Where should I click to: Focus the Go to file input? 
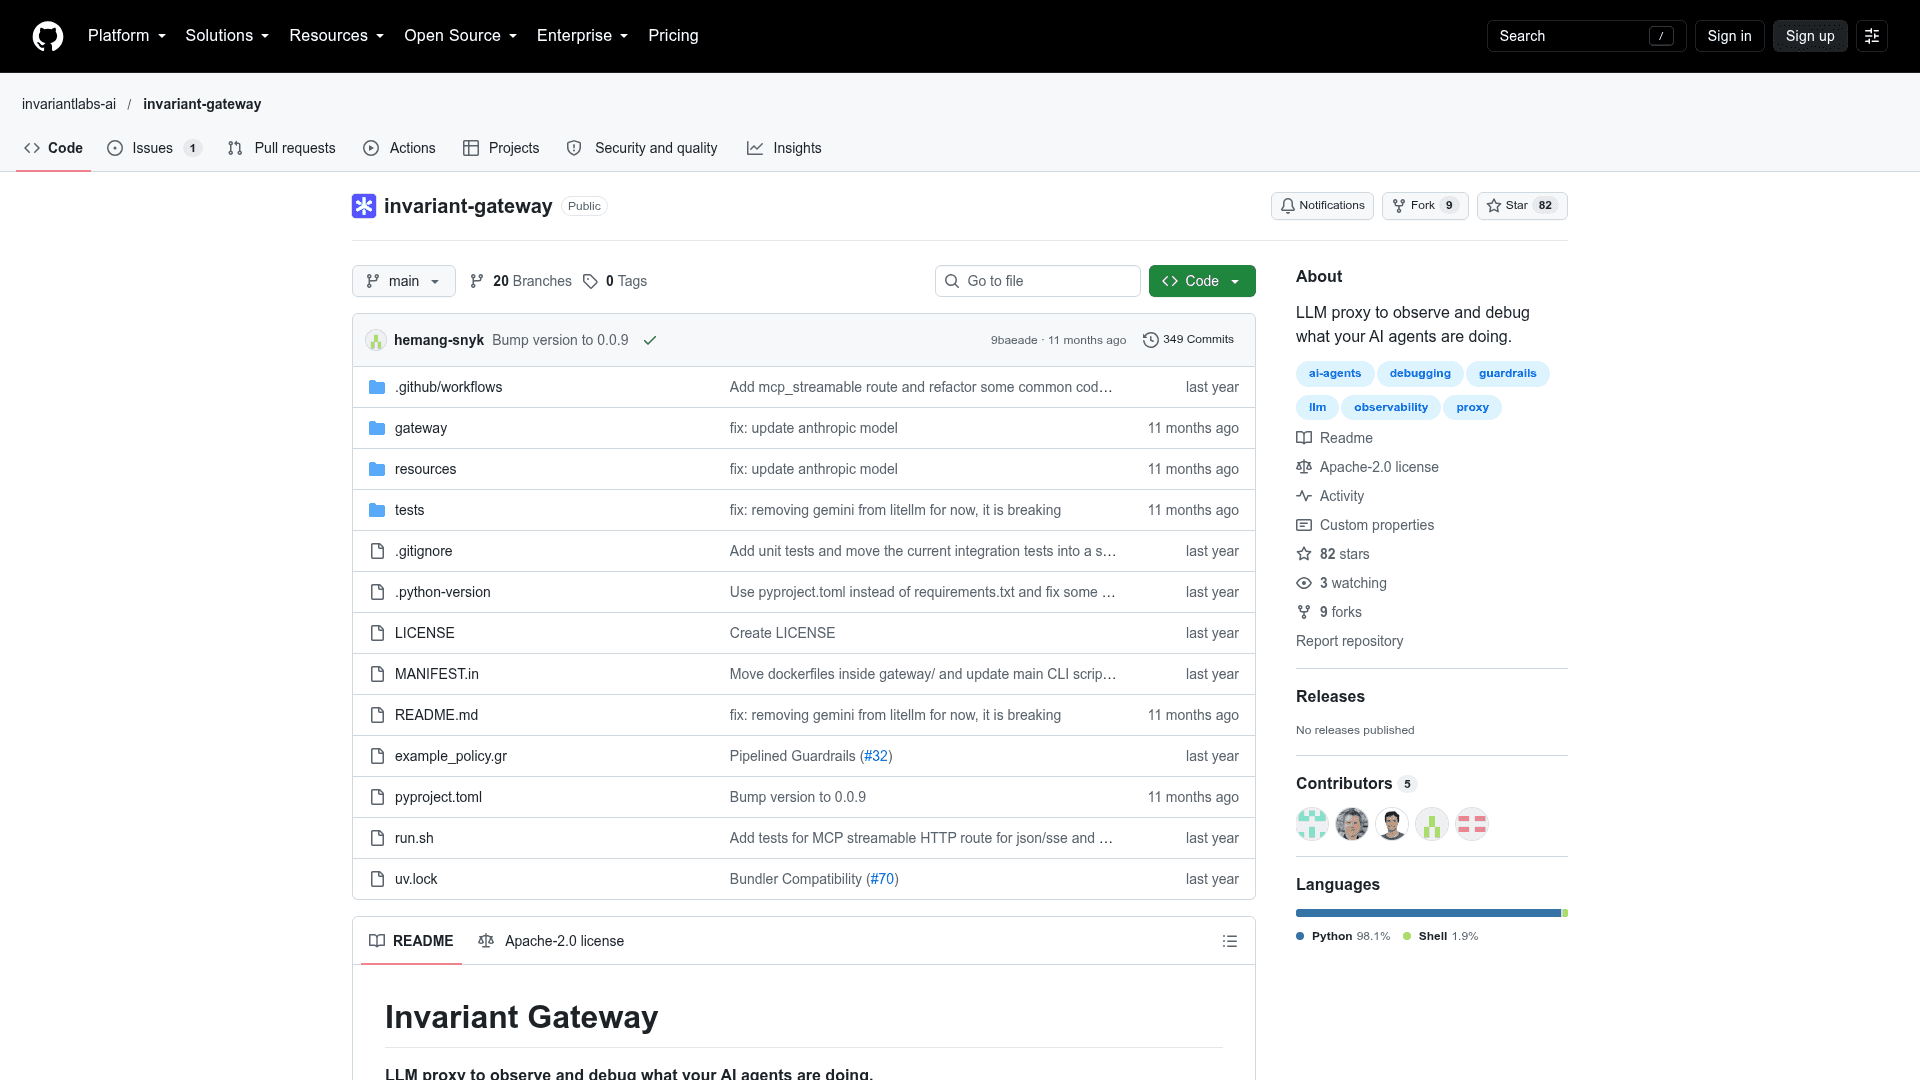point(1038,281)
